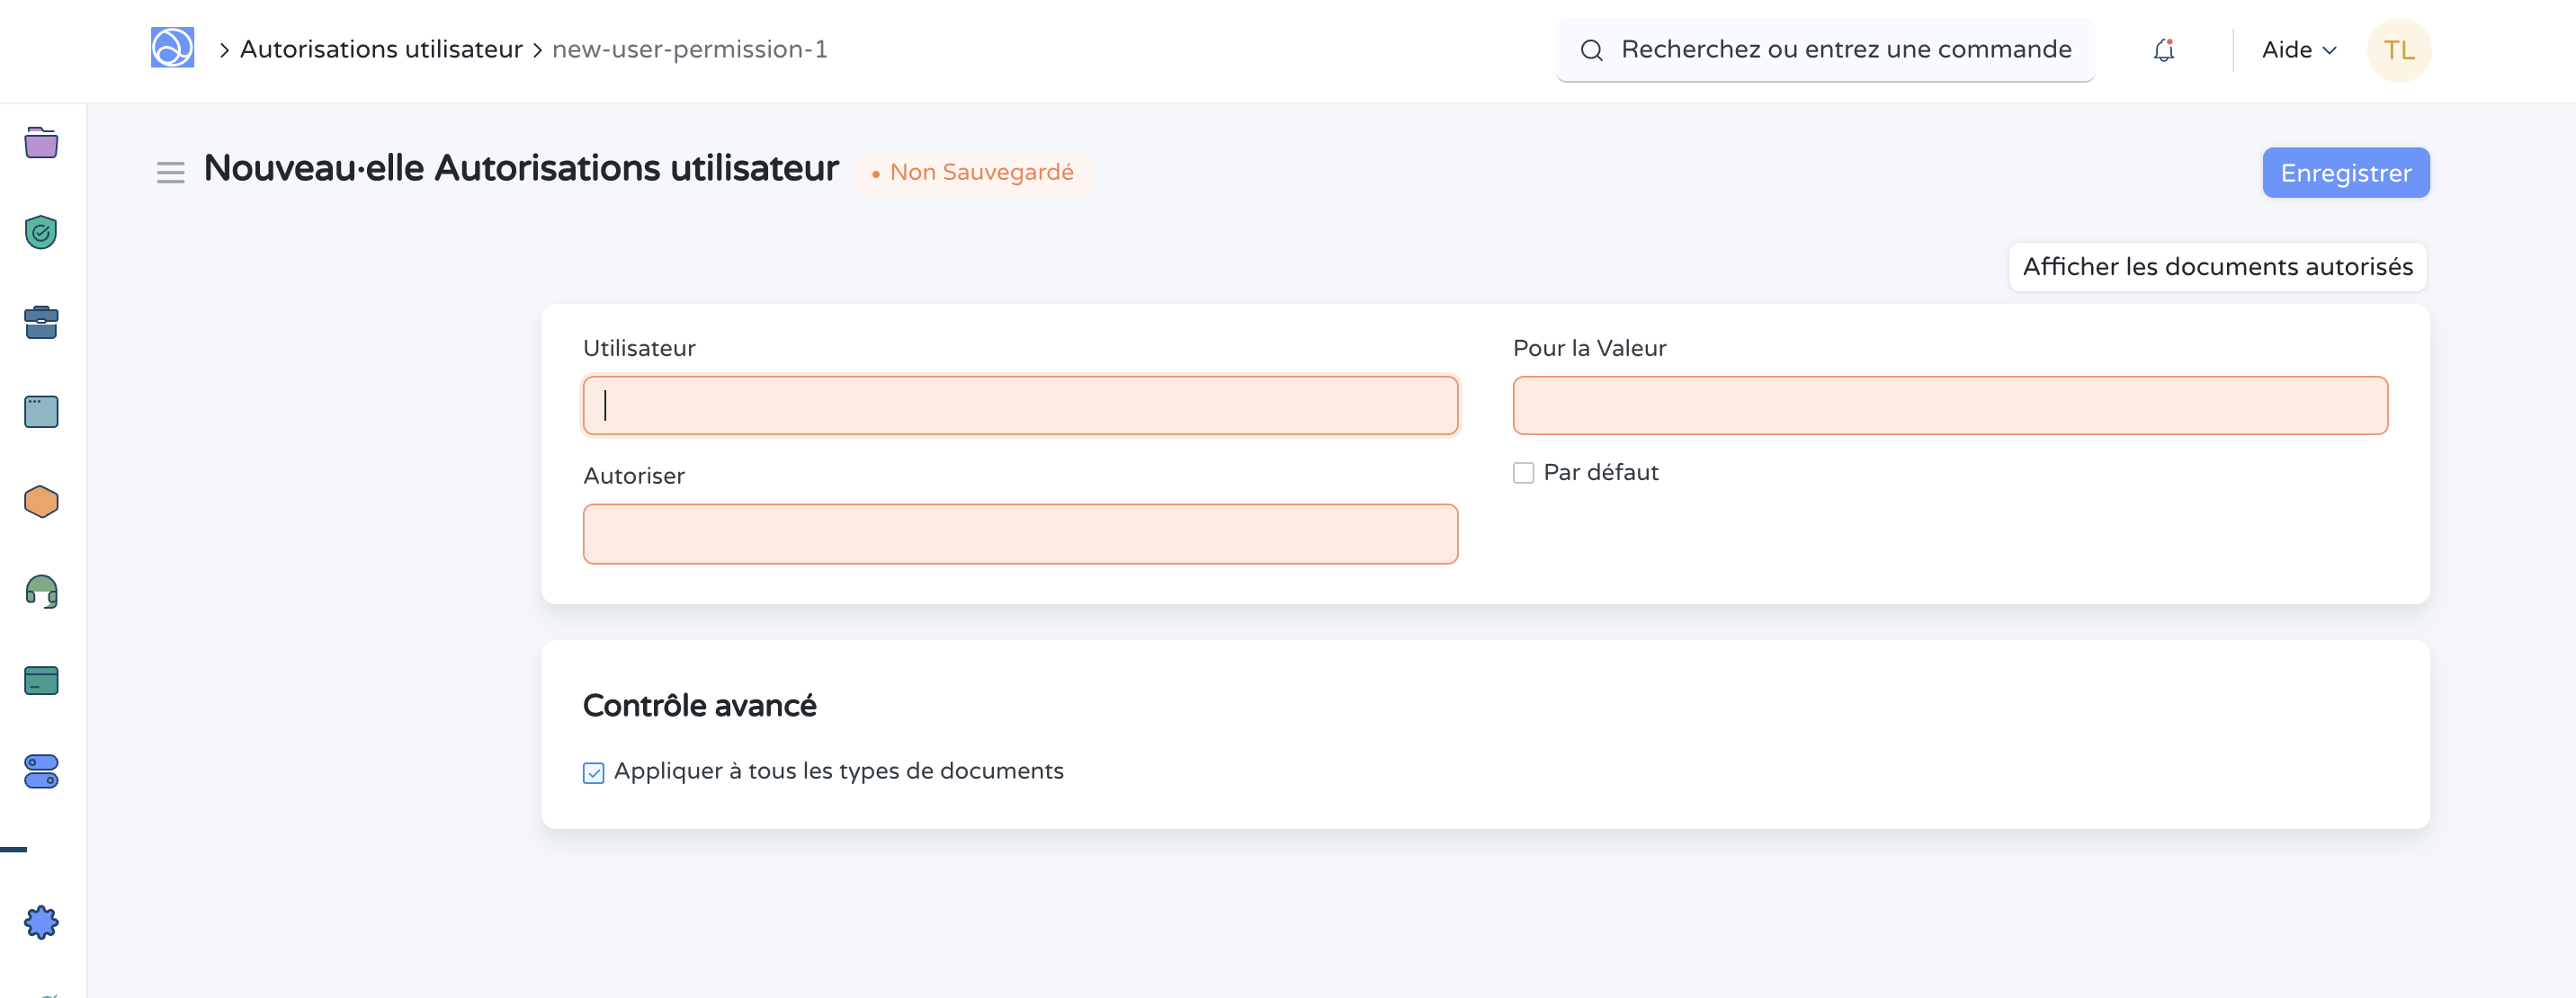Click the purple folder sidebar icon
Viewport: 2576px width, 998px height.
[x=41, y=143]
